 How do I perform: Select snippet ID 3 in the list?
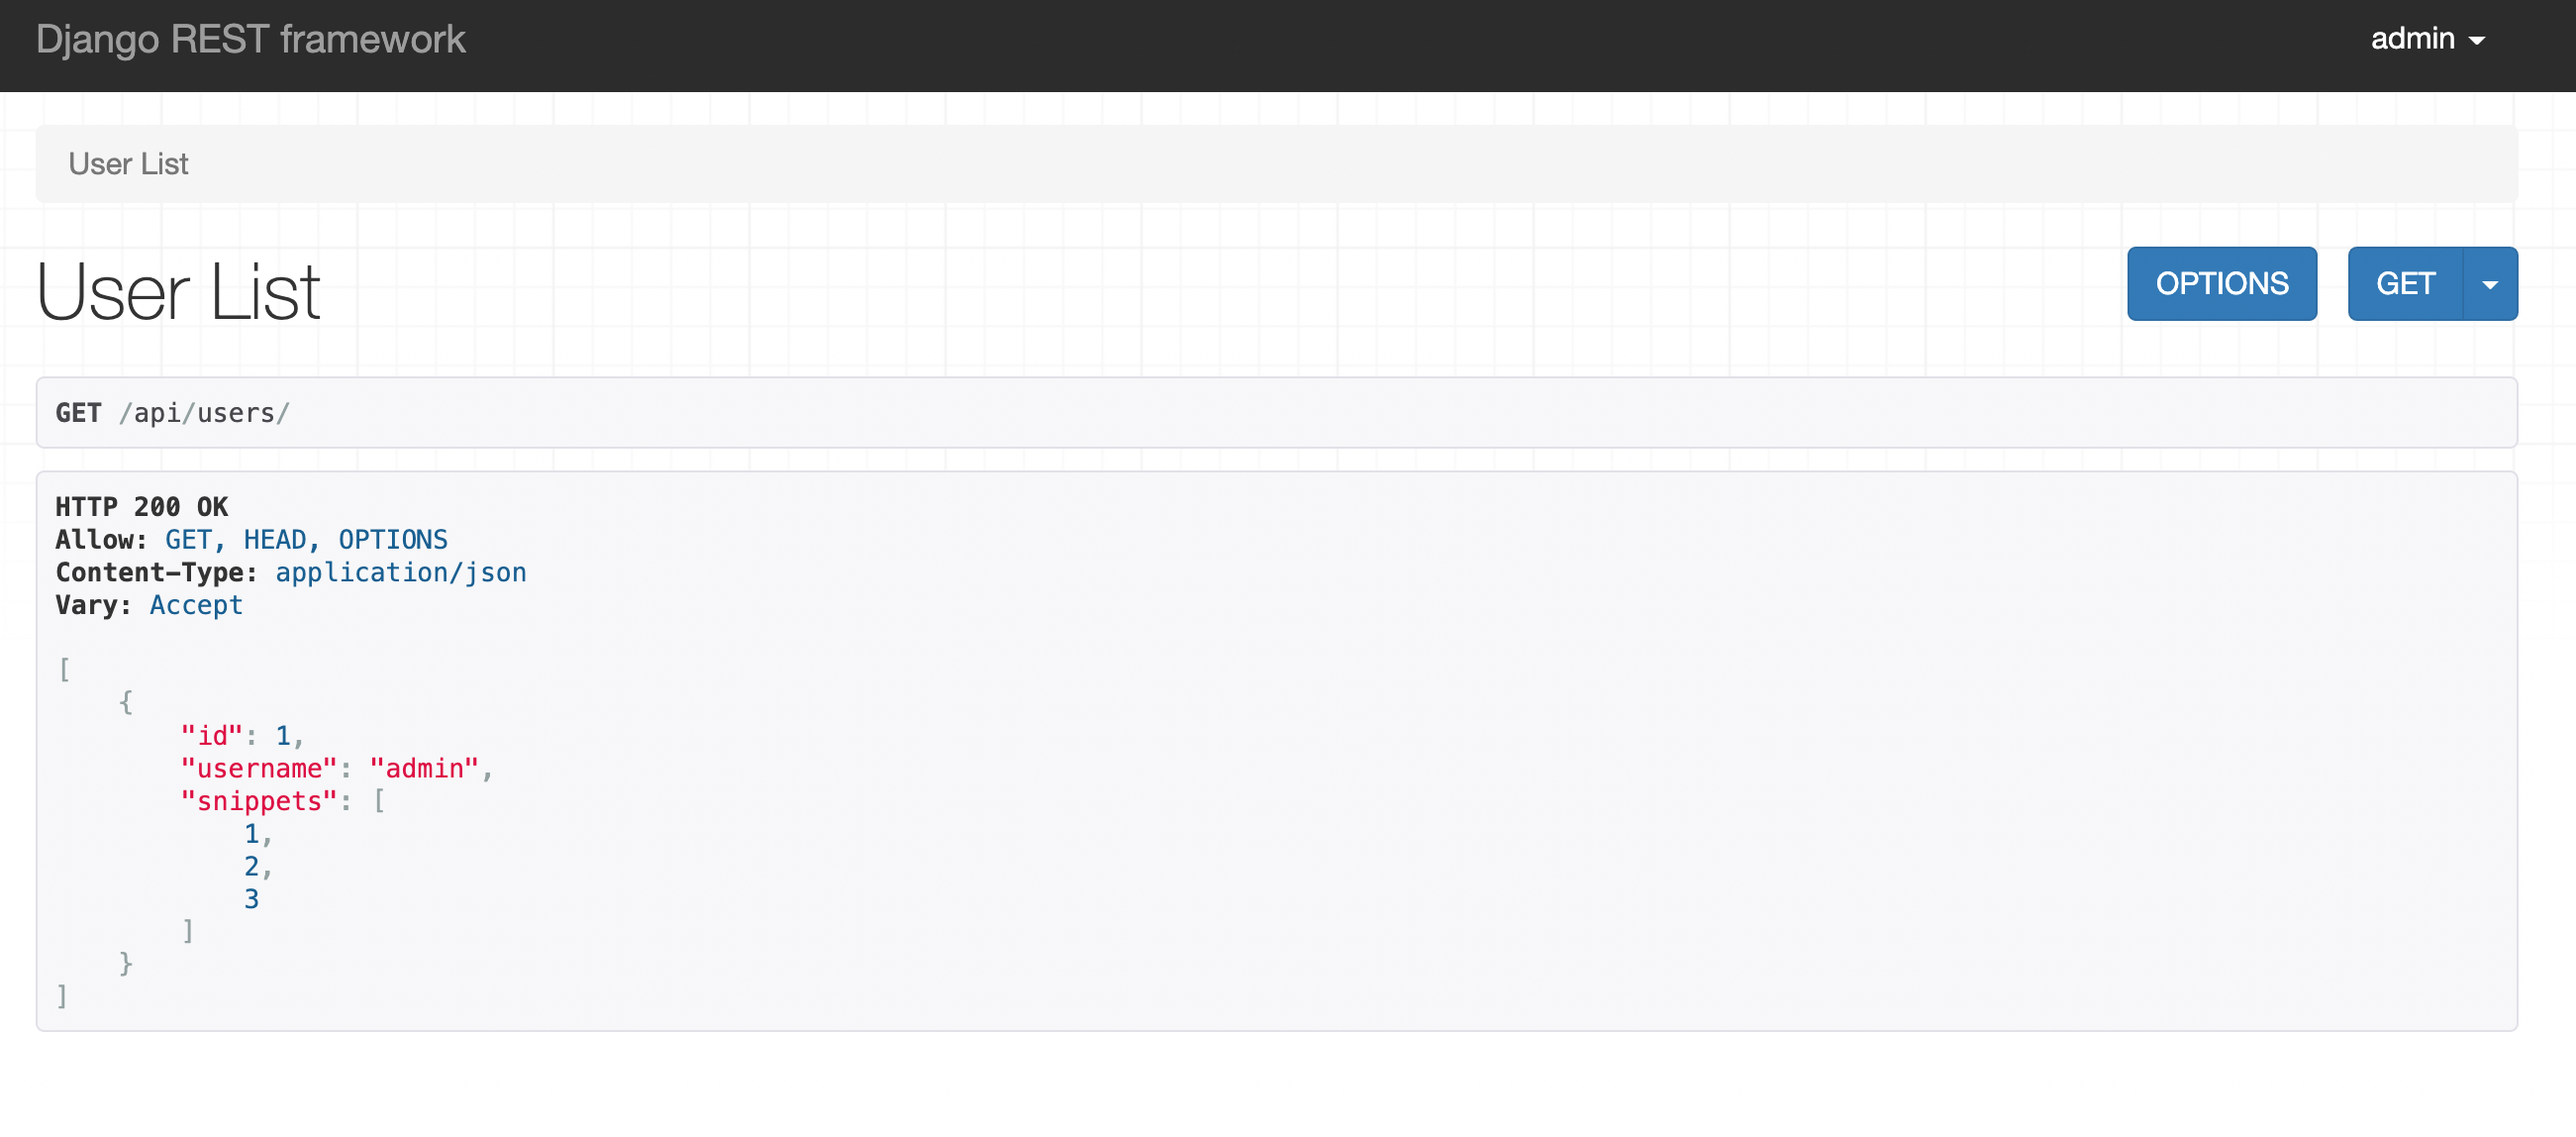[252, 899]
